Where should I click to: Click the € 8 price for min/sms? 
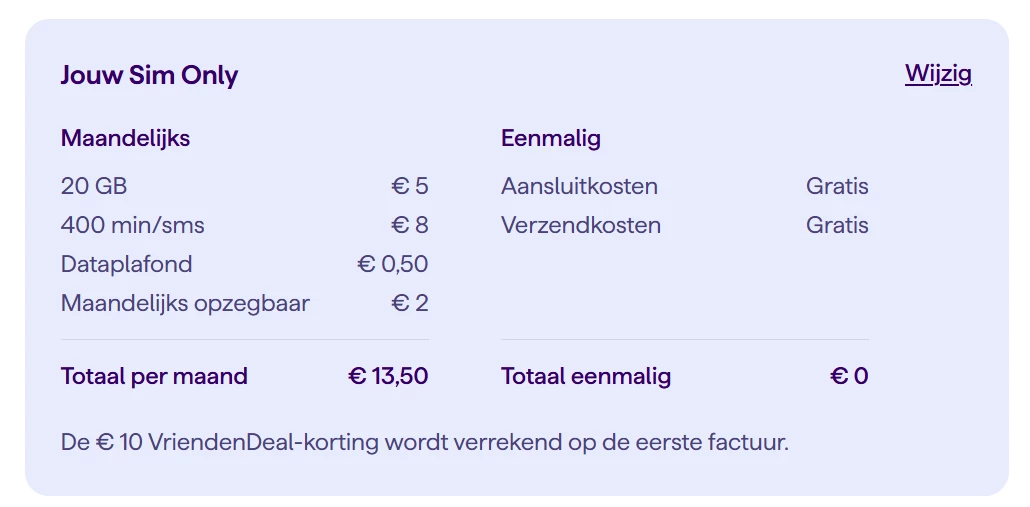[x=410, y=225]
